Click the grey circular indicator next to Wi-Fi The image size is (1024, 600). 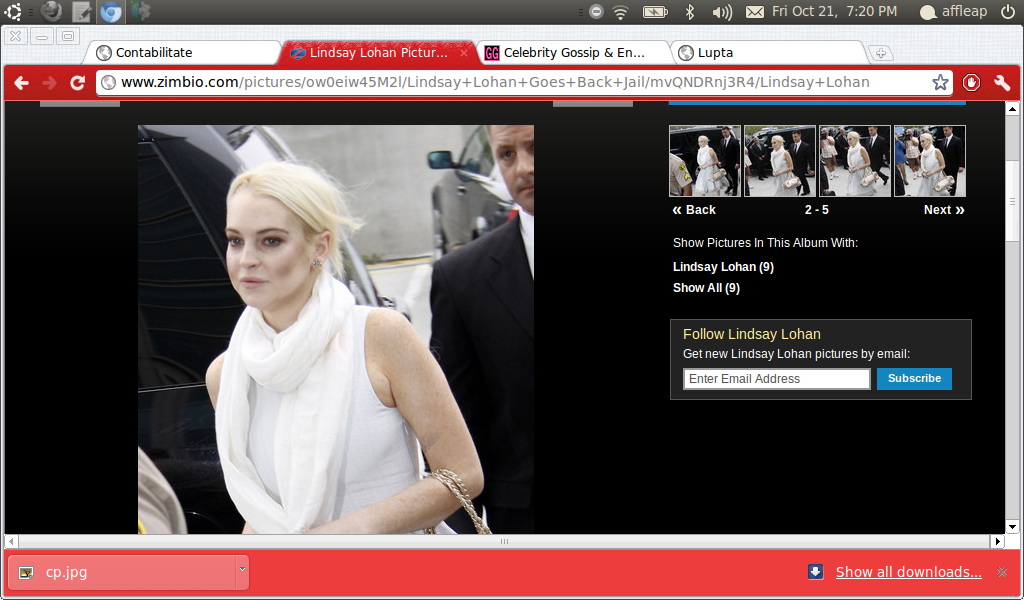coord(596,12)
